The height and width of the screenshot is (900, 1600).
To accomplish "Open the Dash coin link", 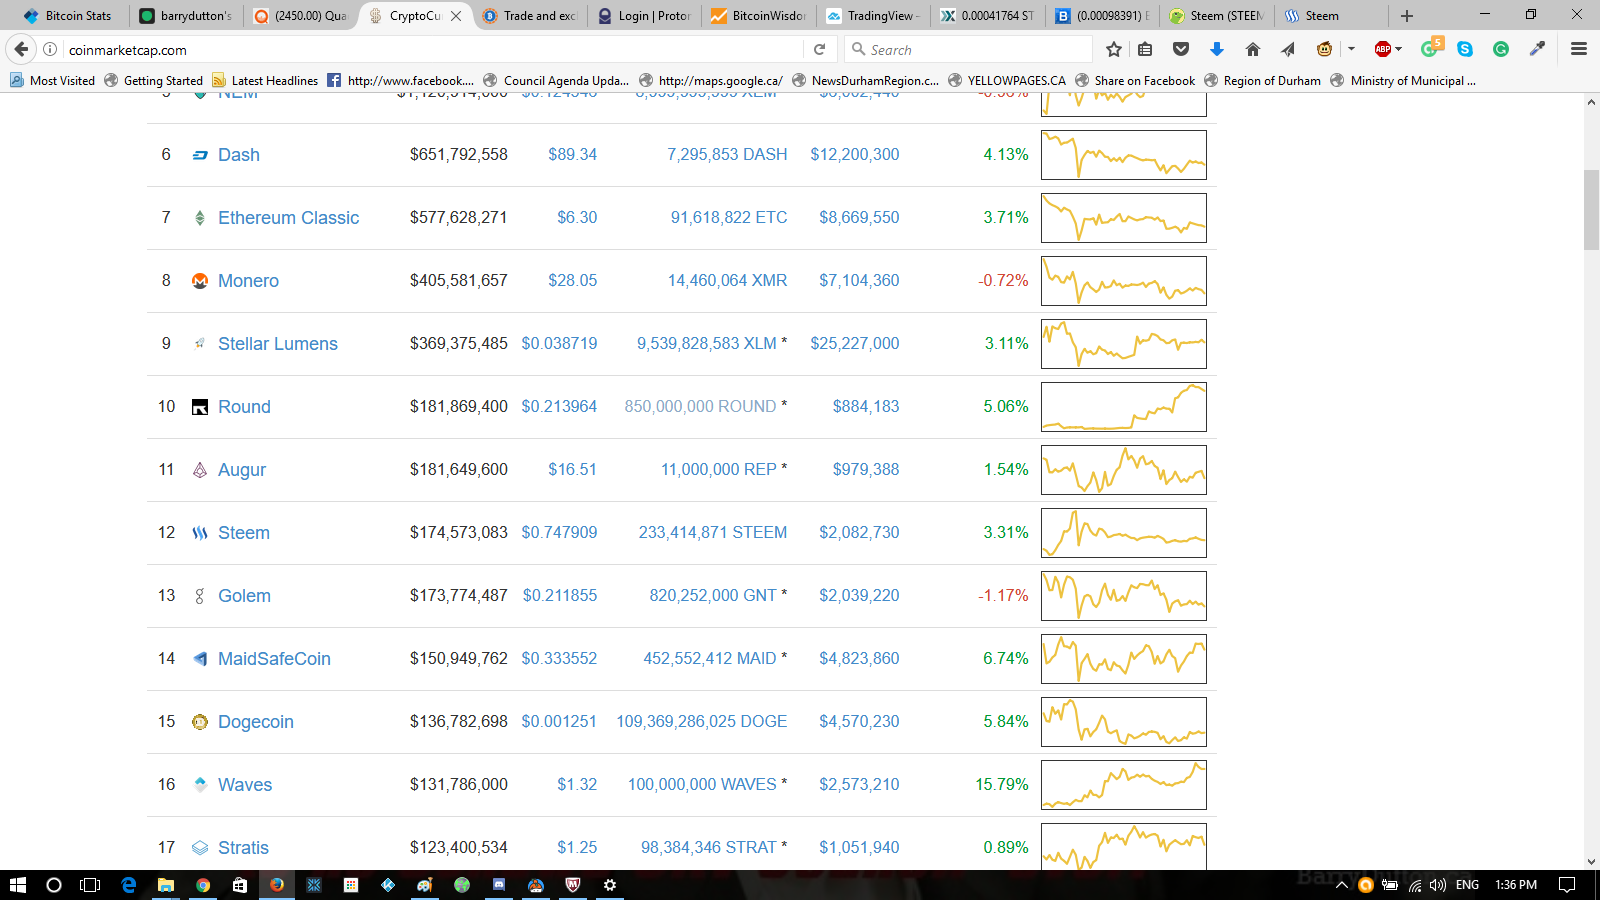I will 239,155.
